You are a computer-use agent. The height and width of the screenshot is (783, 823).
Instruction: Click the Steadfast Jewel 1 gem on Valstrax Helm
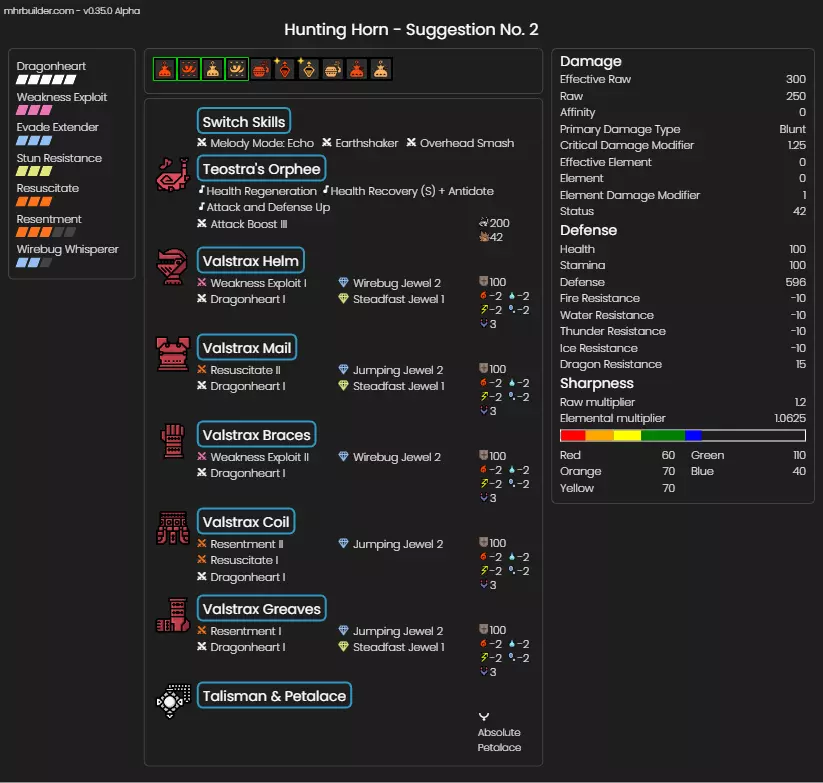[343, 299]
